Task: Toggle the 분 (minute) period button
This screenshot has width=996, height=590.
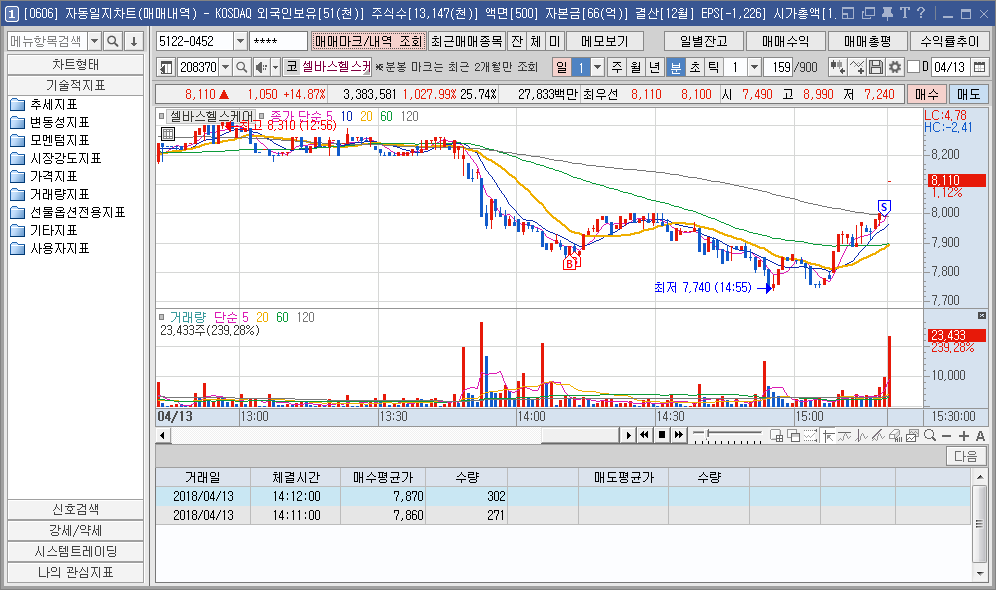Action: tap(675, 67)
